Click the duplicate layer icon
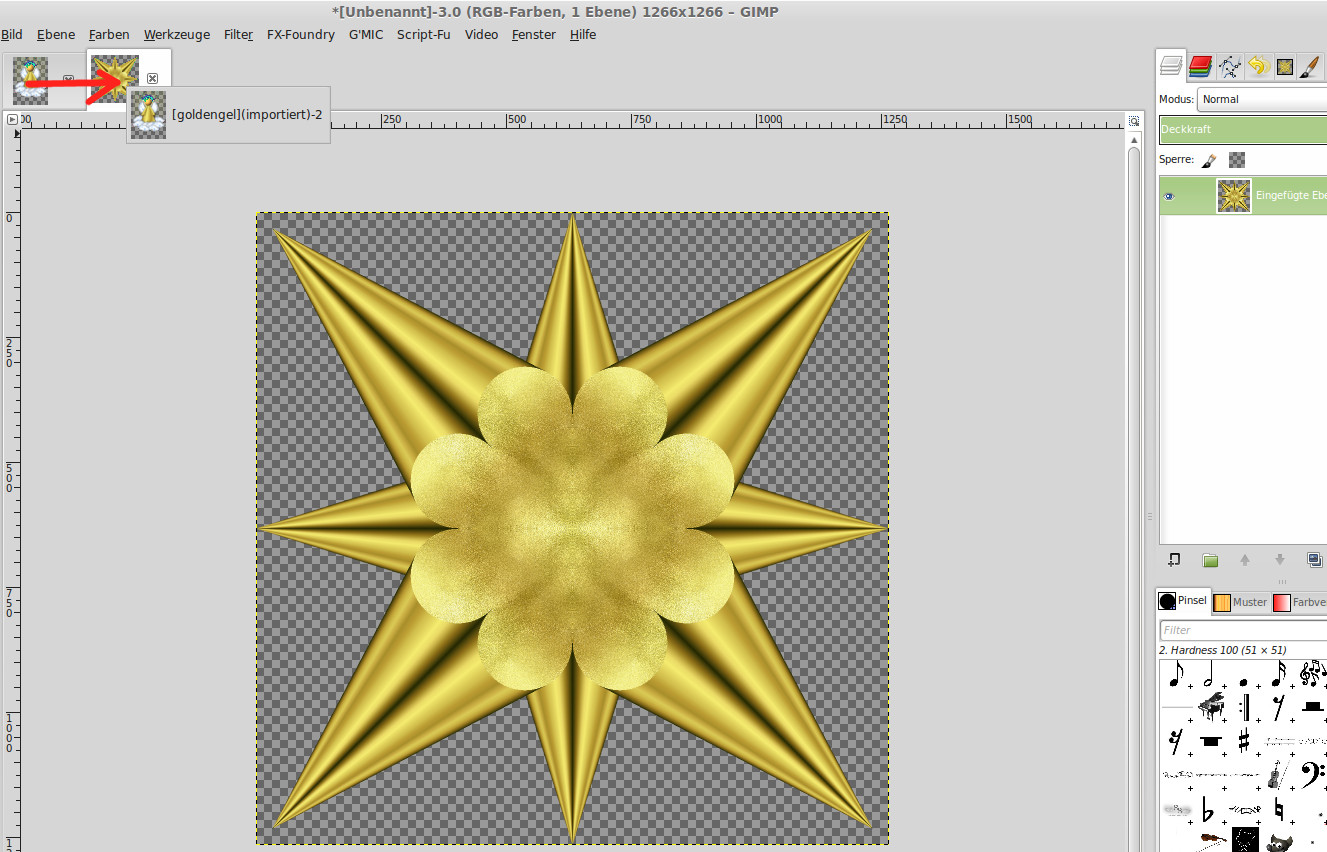This screenshot has height=852, width=1327. coord(1314,560)
